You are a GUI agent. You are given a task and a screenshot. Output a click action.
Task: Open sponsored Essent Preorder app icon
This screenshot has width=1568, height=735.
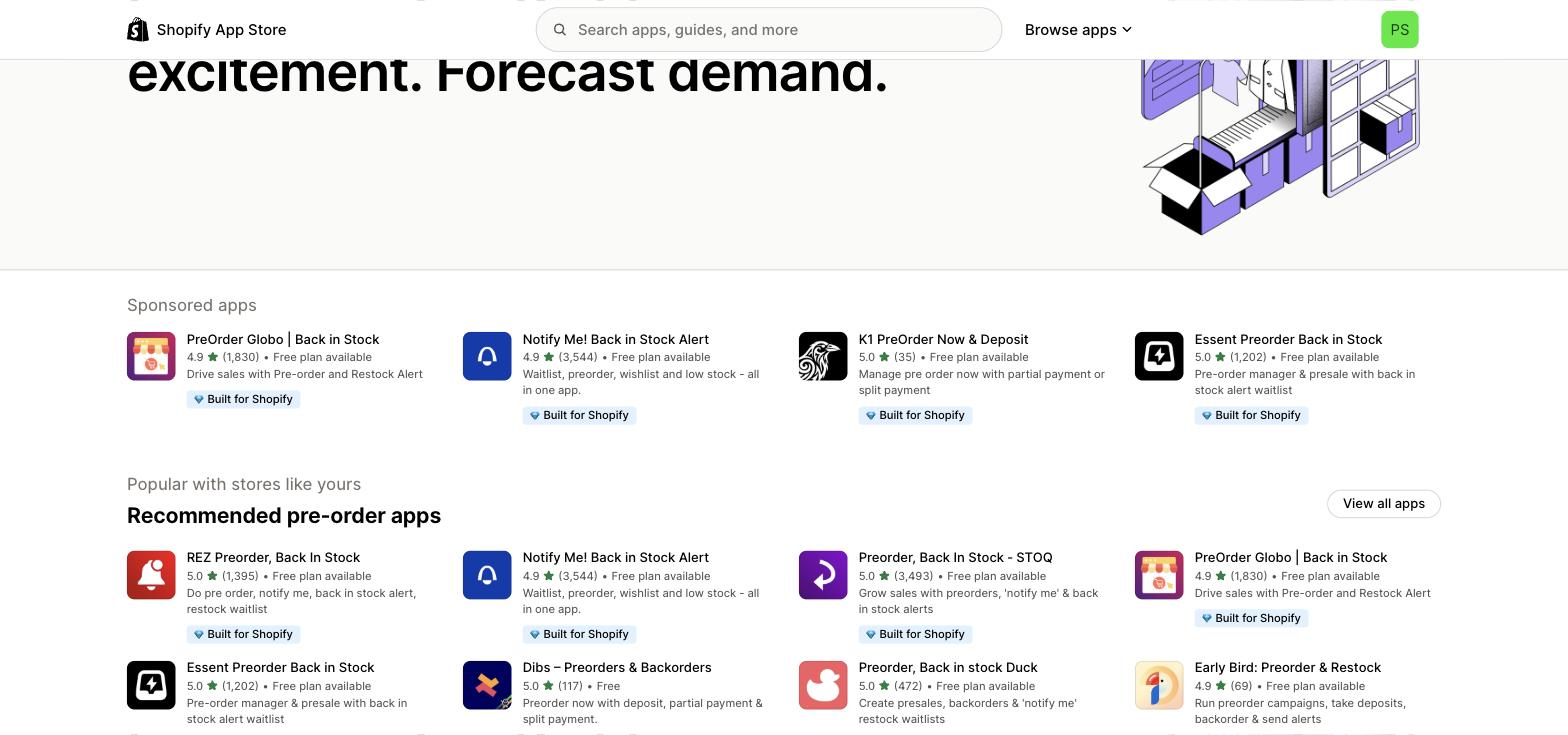(x=1159, y=356)
